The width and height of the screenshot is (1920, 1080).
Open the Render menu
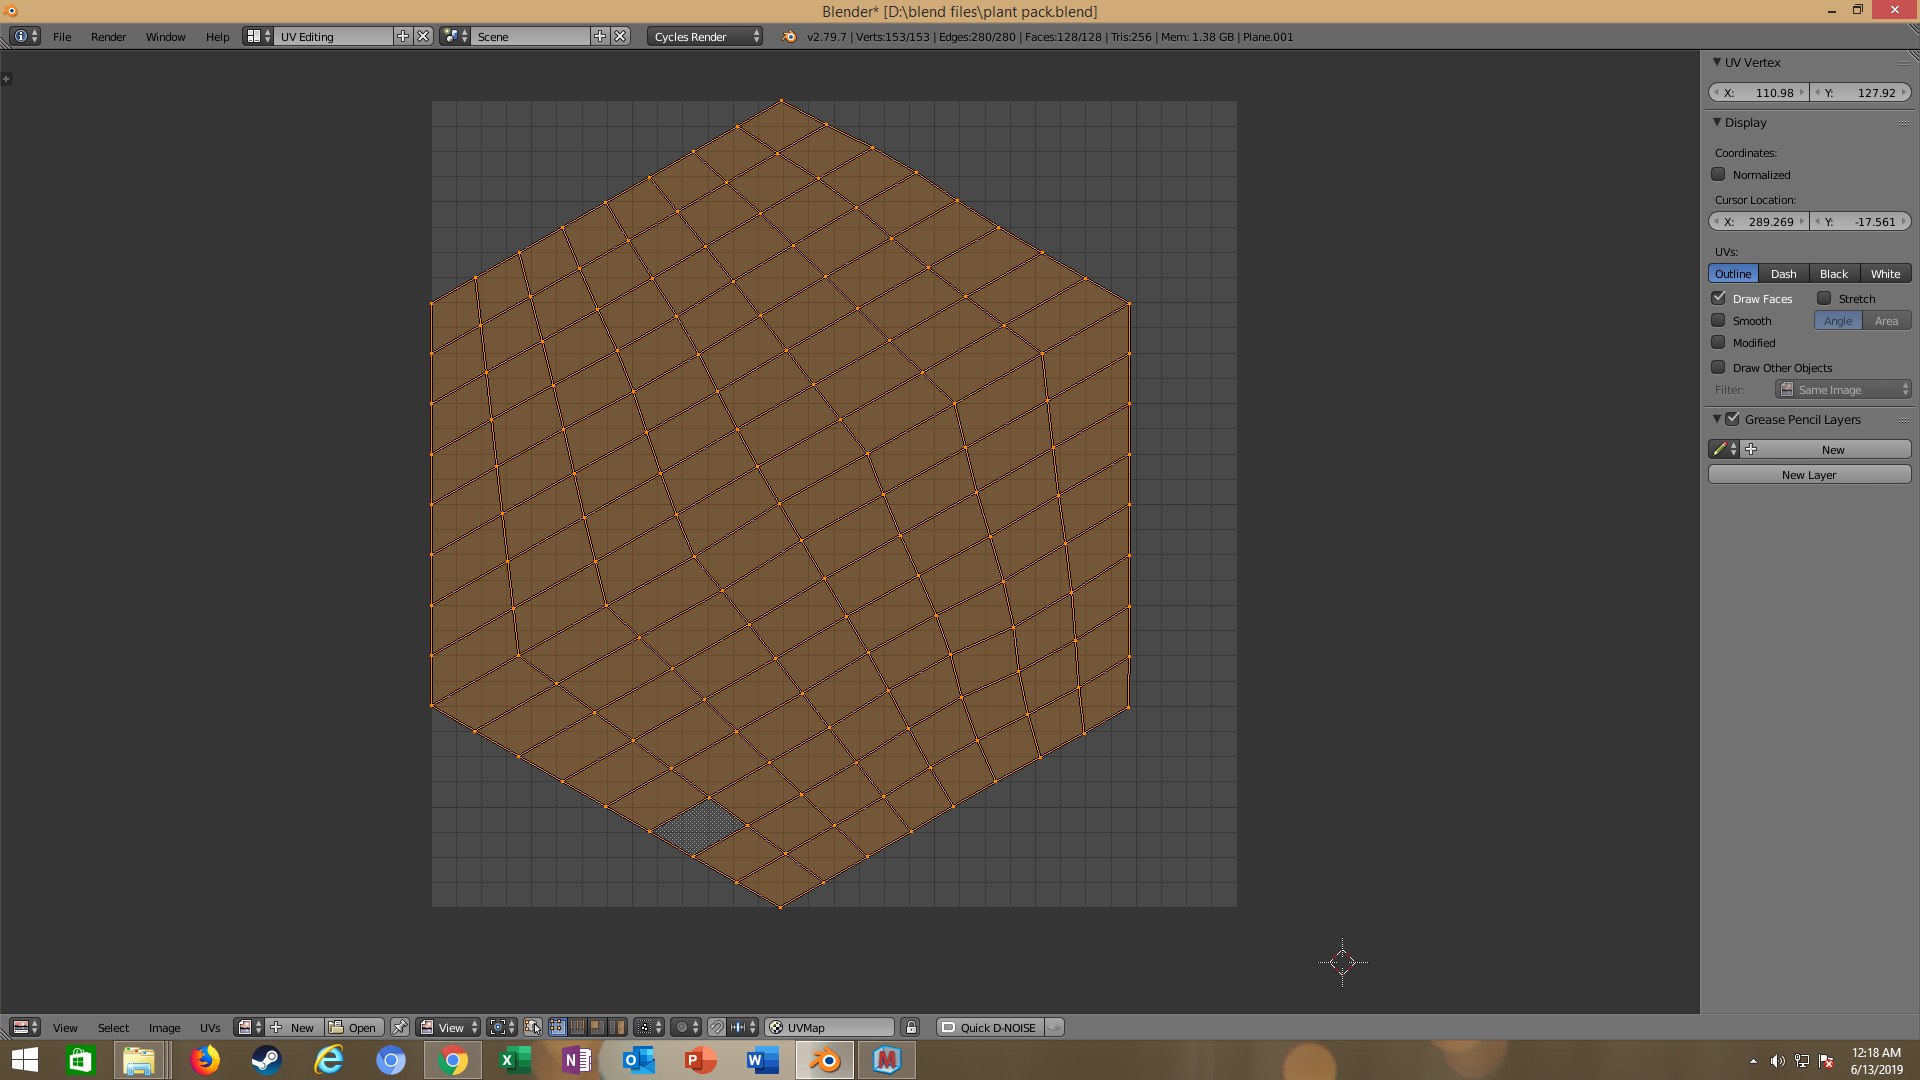point(108,36)
